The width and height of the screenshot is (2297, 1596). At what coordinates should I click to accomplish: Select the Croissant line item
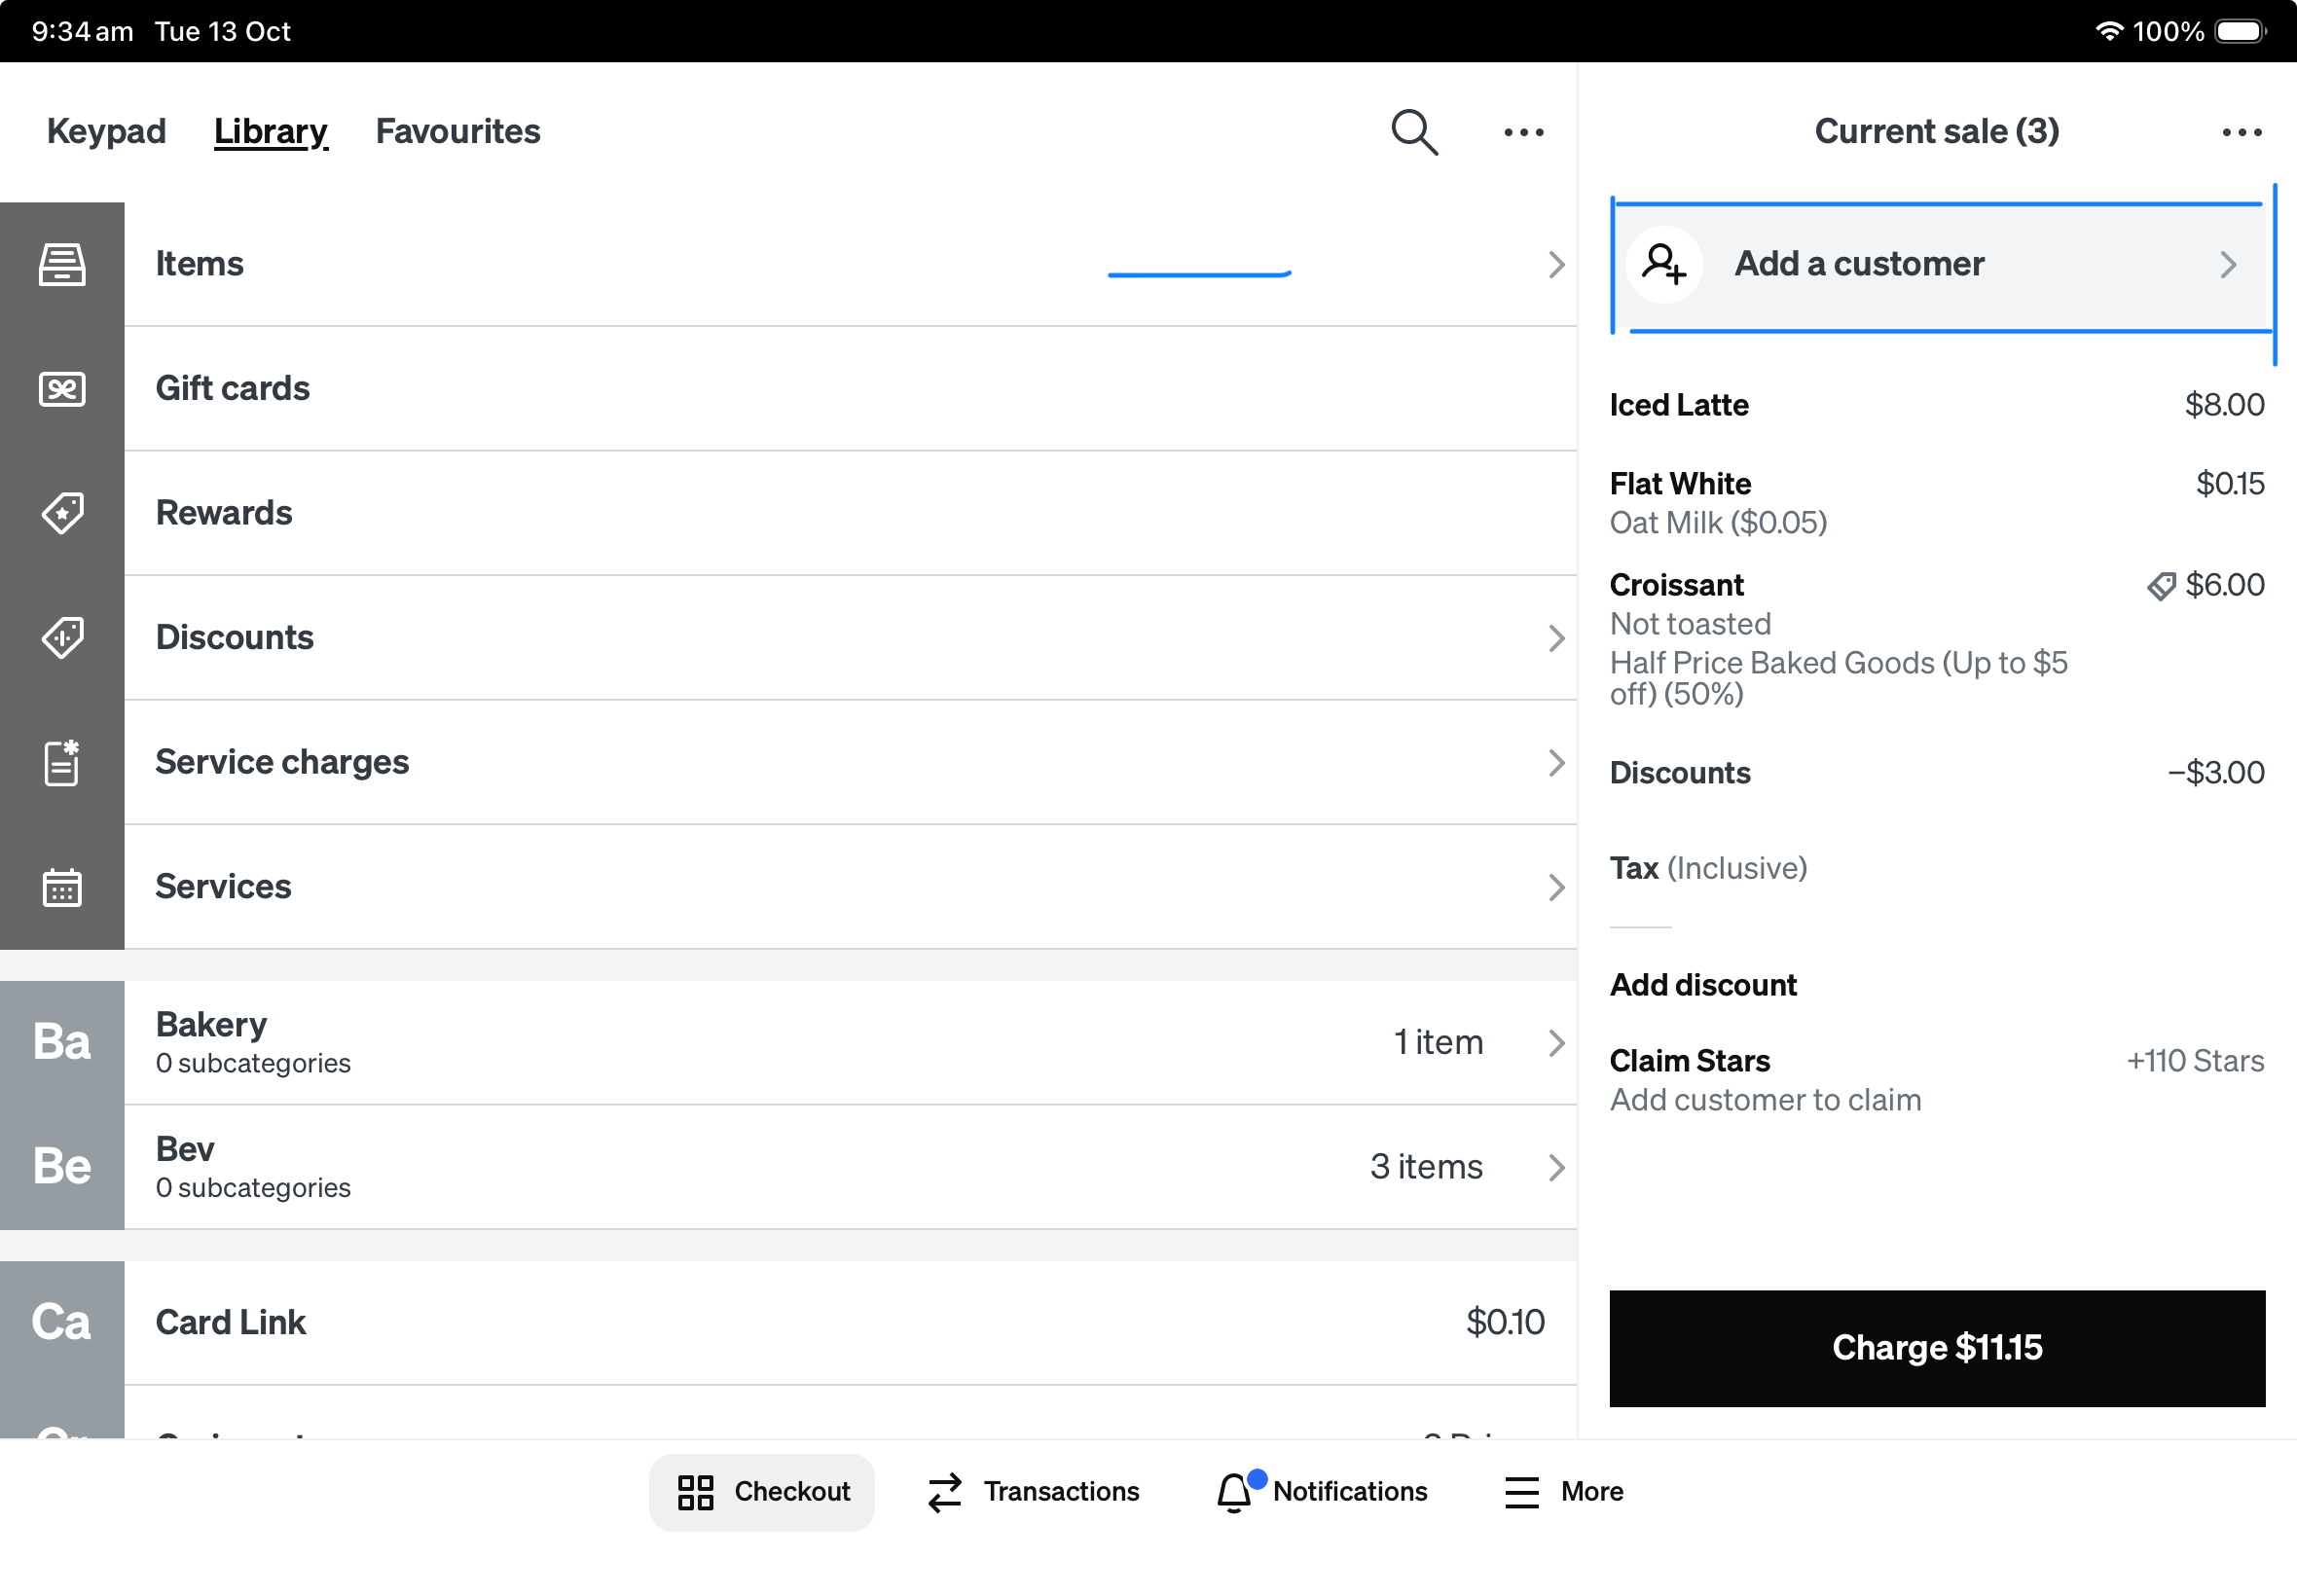tap(1937, 638)
